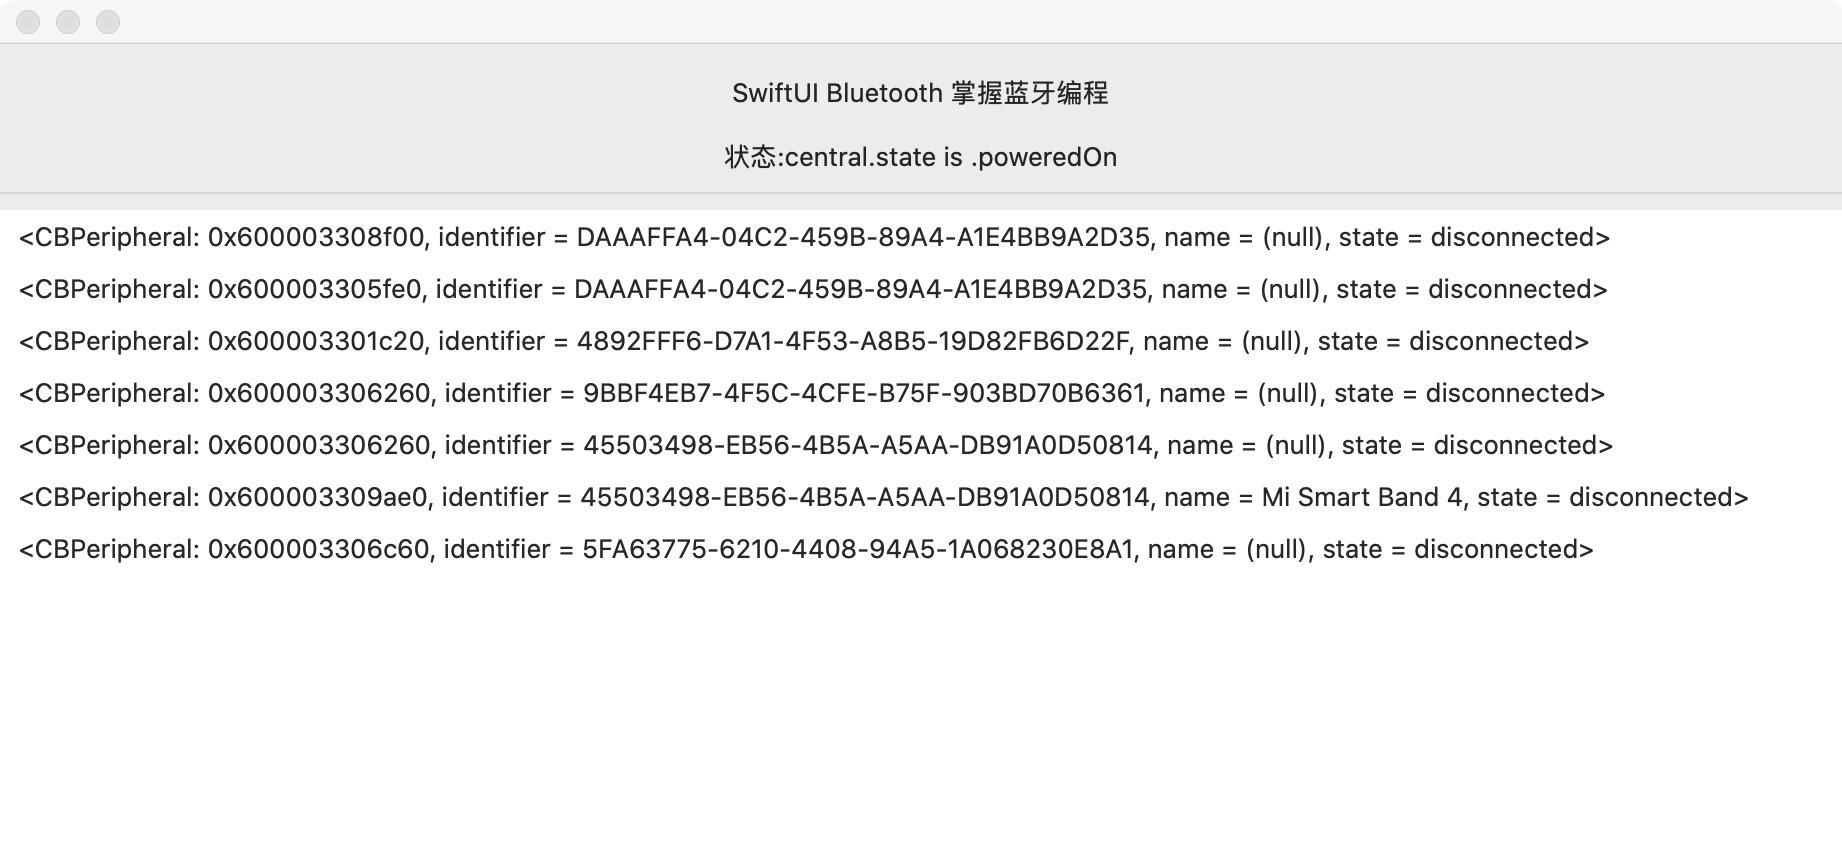Viewport: 1842px width, 866px height.
Task: Click the window close button
Action: (28, 22)
